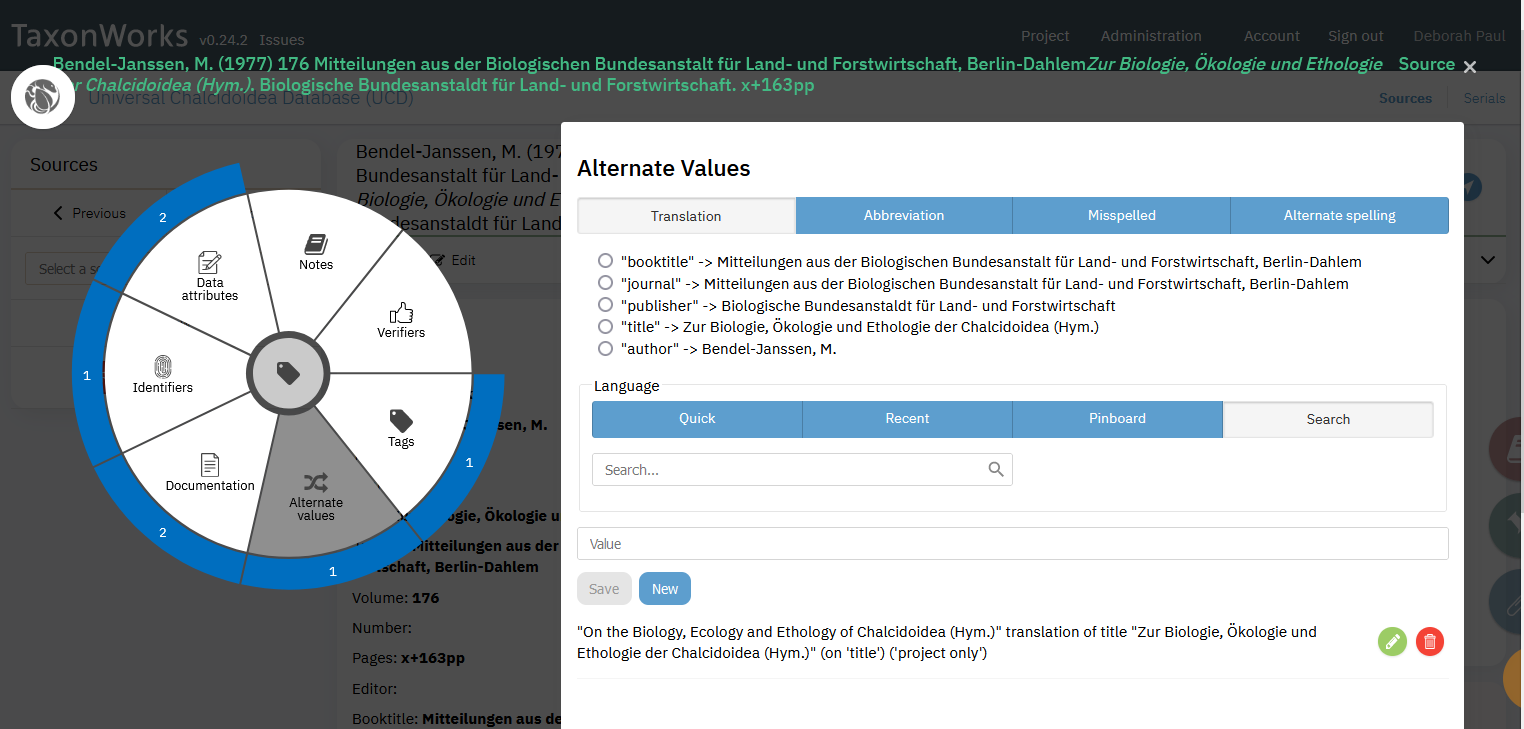Open the Documentation slice
The image size is (1524, 729).
point(210,472)
